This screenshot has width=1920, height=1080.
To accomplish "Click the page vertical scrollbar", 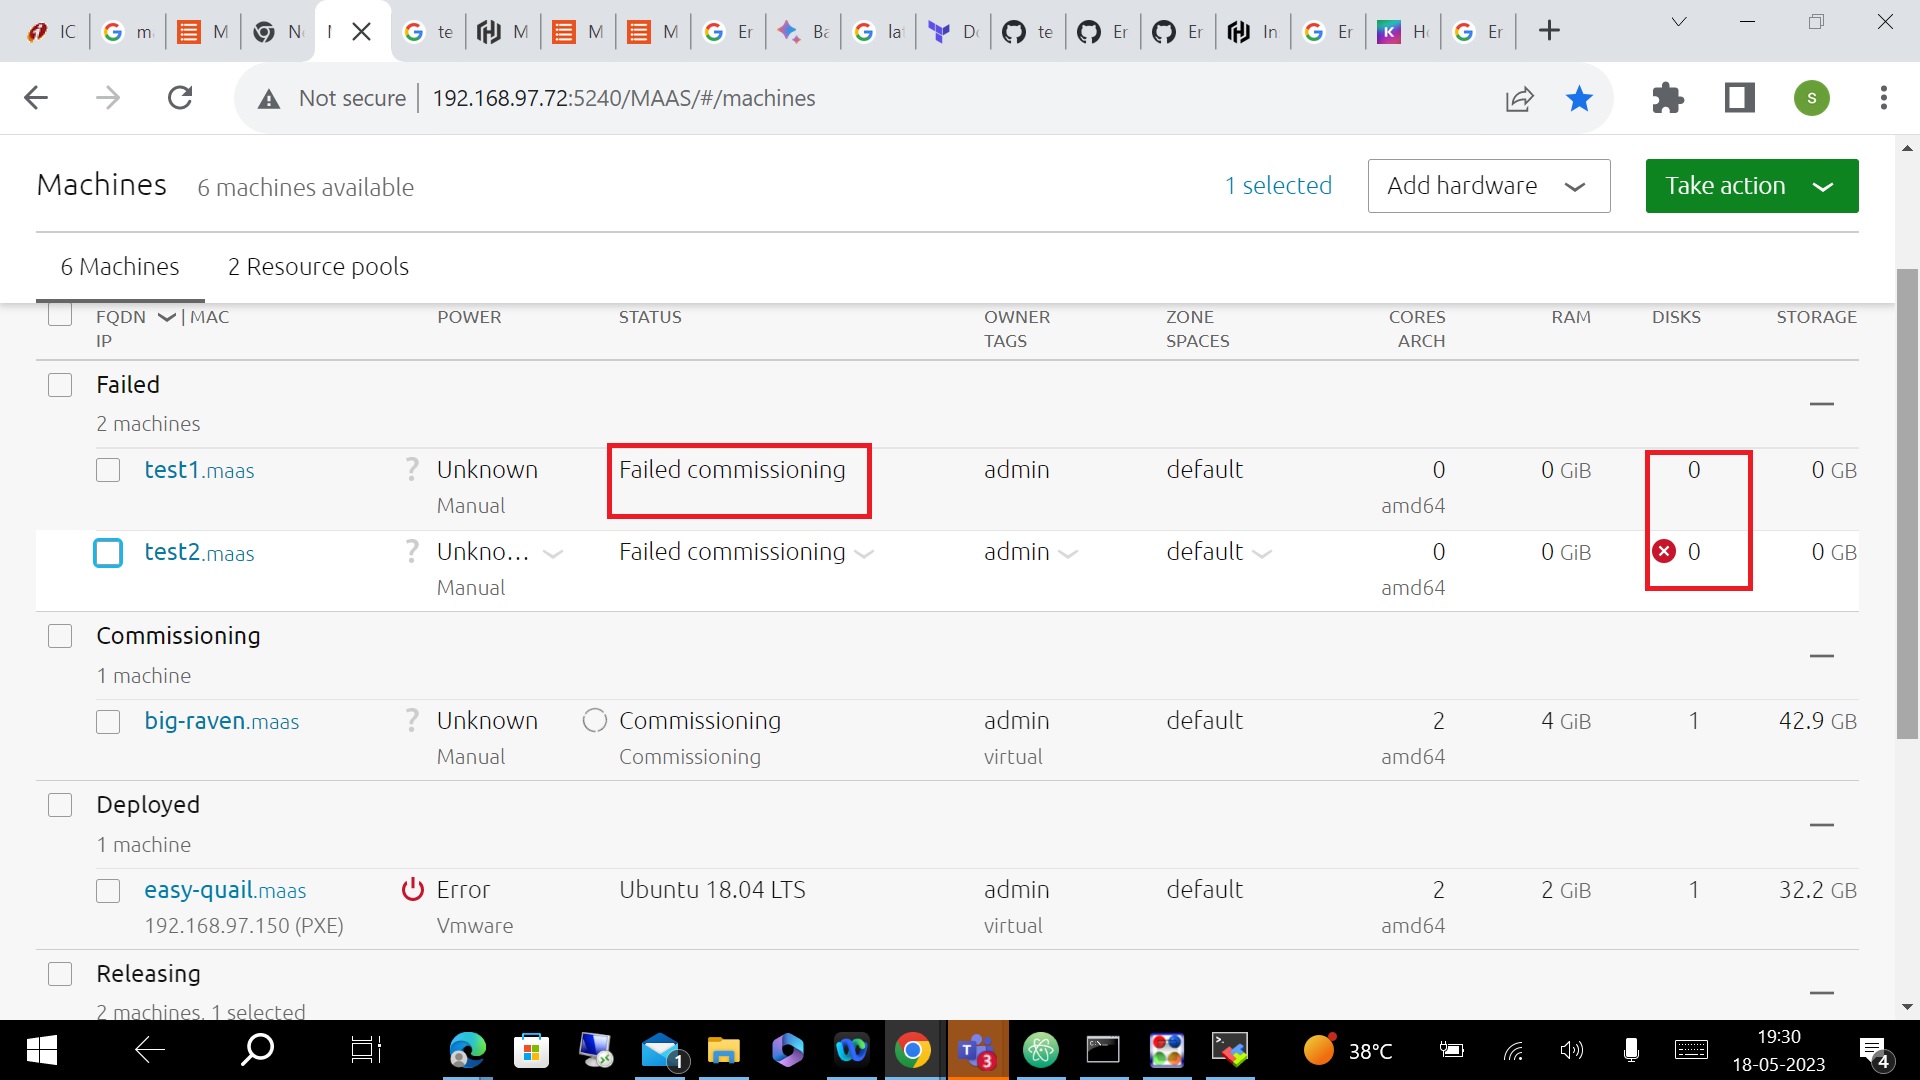I will [x=1907, y=500].
